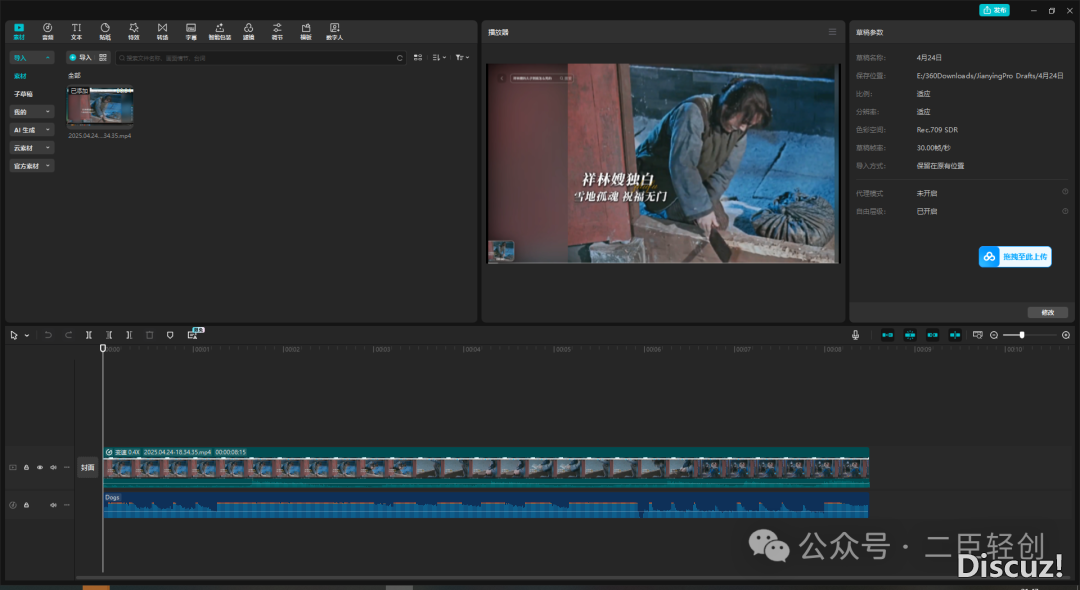Open the sort order dropdown
The height and width of the screenshot is (590, 1080).
[439, 58]
